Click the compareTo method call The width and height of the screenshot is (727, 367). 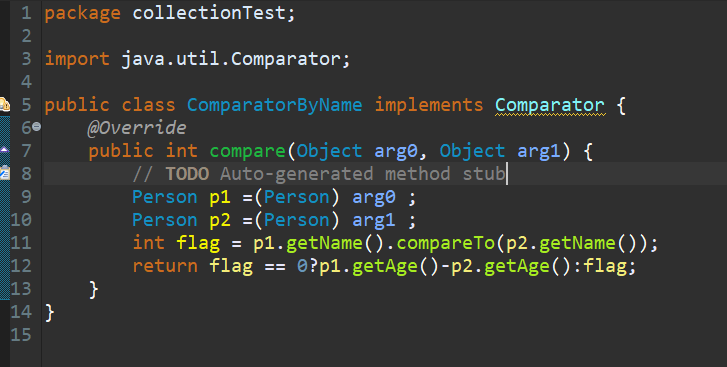point(446,243)
